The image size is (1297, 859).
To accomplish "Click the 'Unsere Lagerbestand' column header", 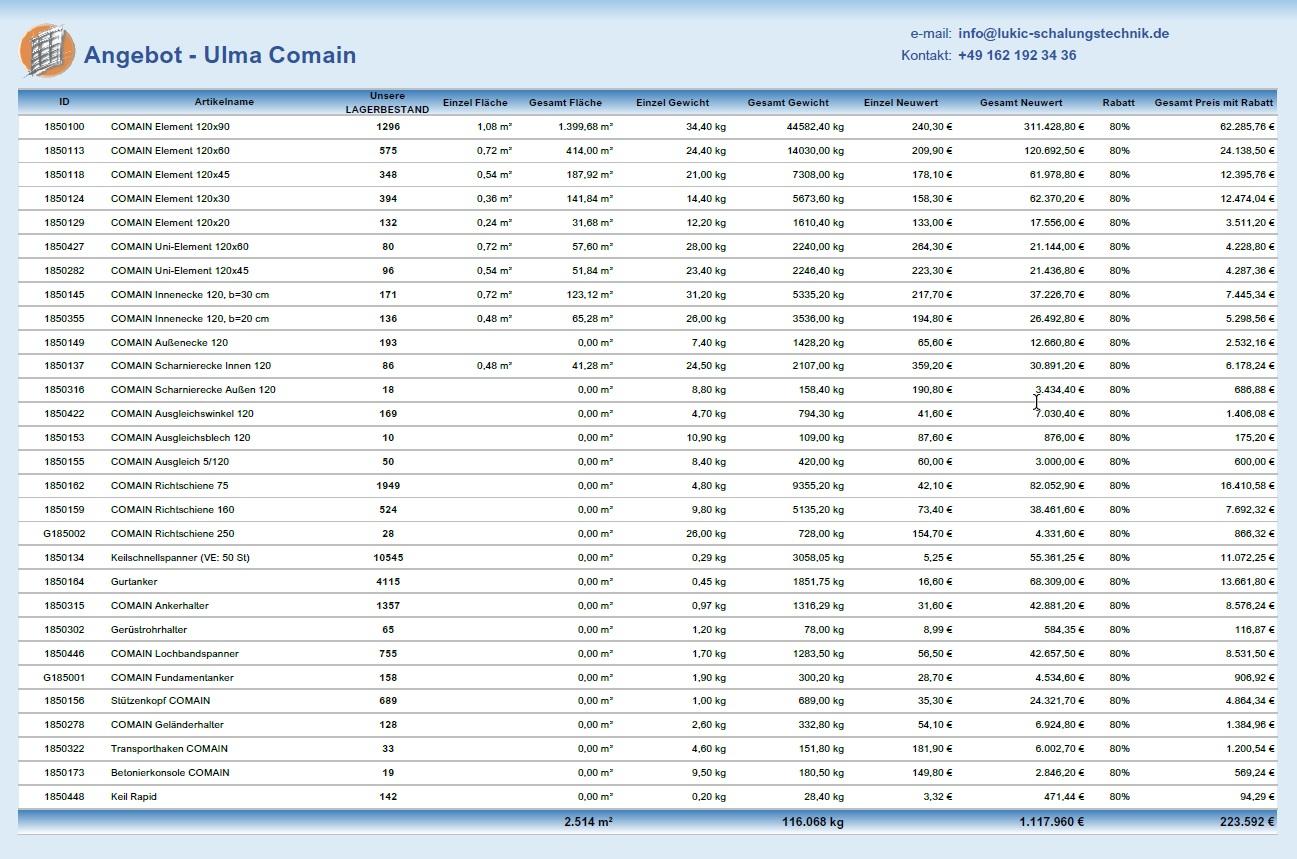I will (x=387, y=103).
